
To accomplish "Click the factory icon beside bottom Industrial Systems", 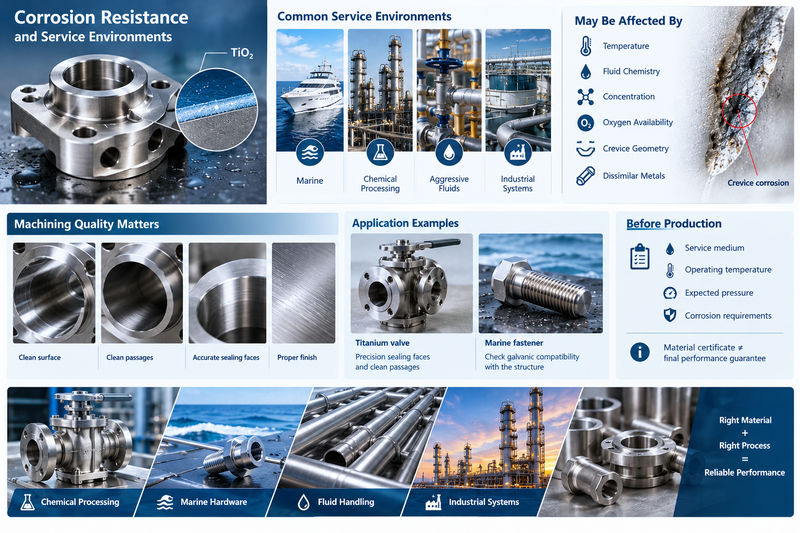I will [x=433, y=502].
